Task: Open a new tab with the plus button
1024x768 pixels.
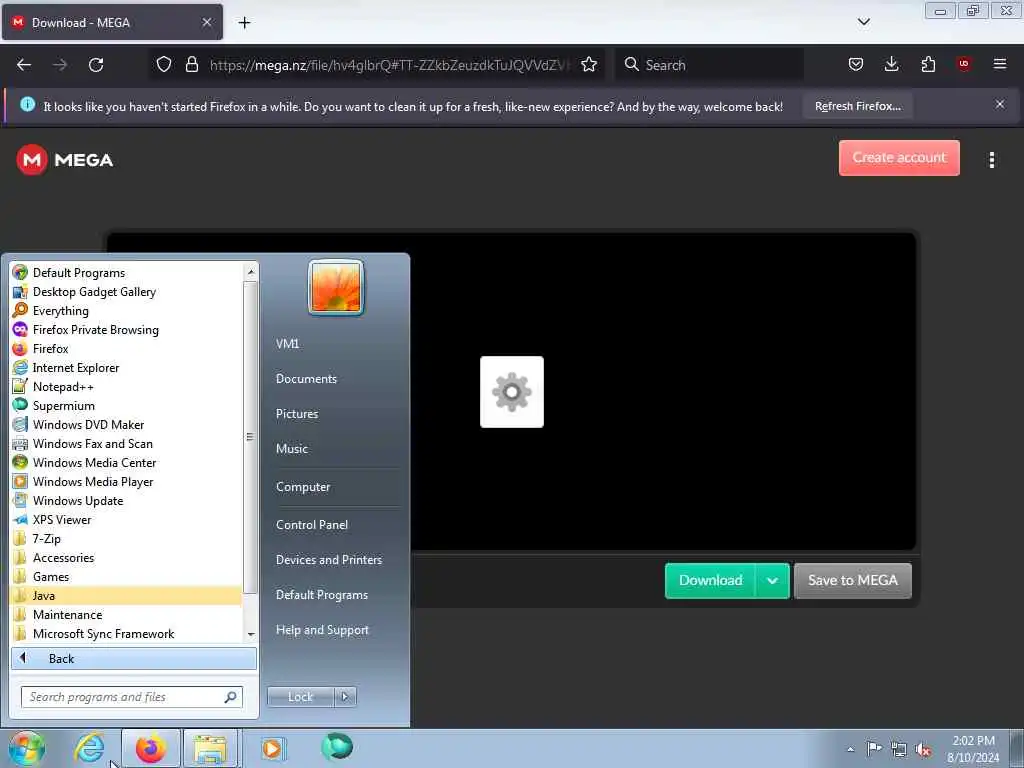Action: coord(244,23)
